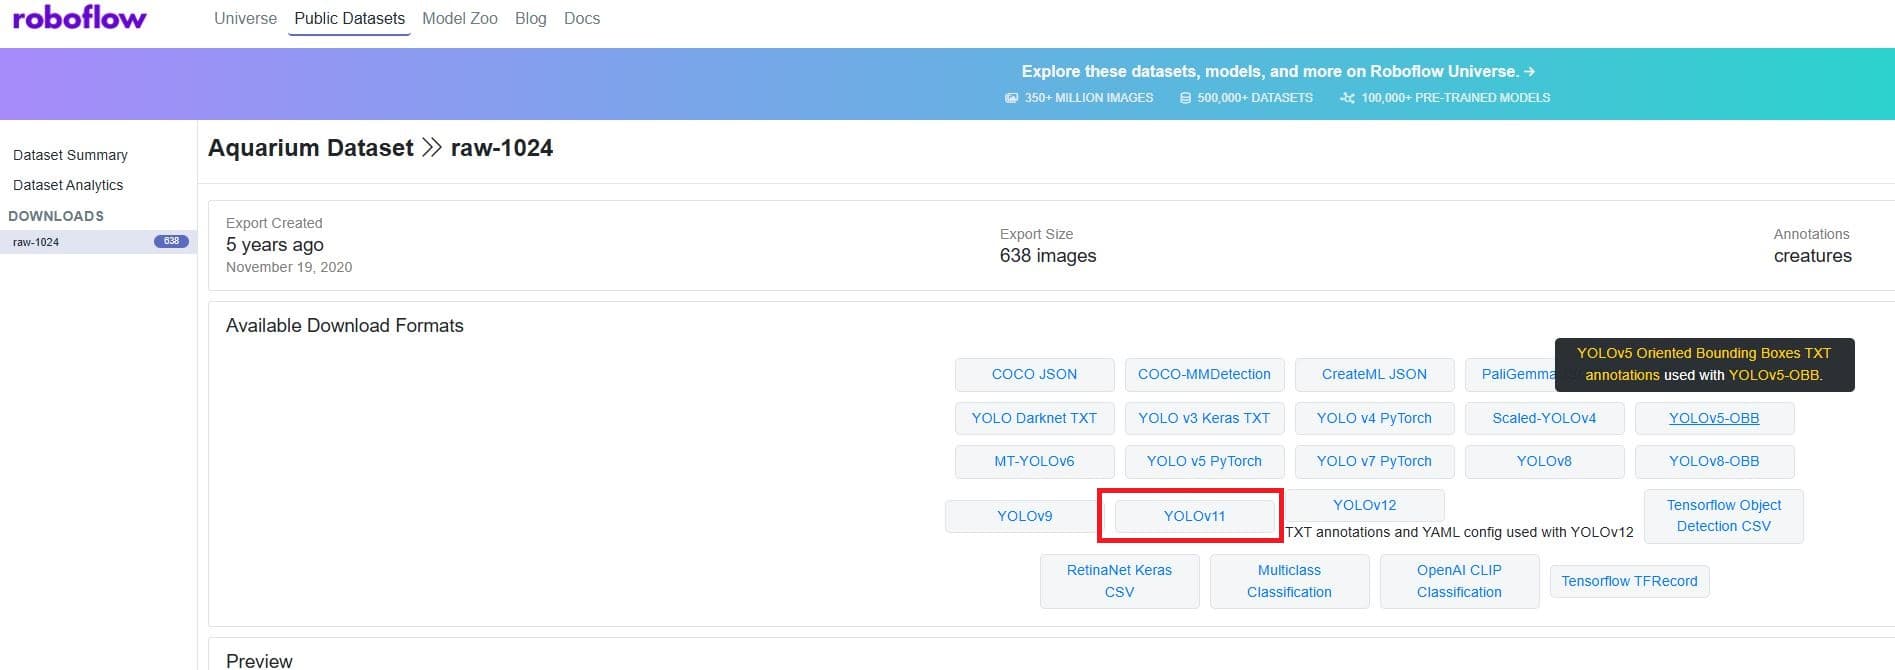The height and width of the screenshot is (670, 1895).
Task: Pick YOLO v3 Keras TXT
Action: (1204, 418)
